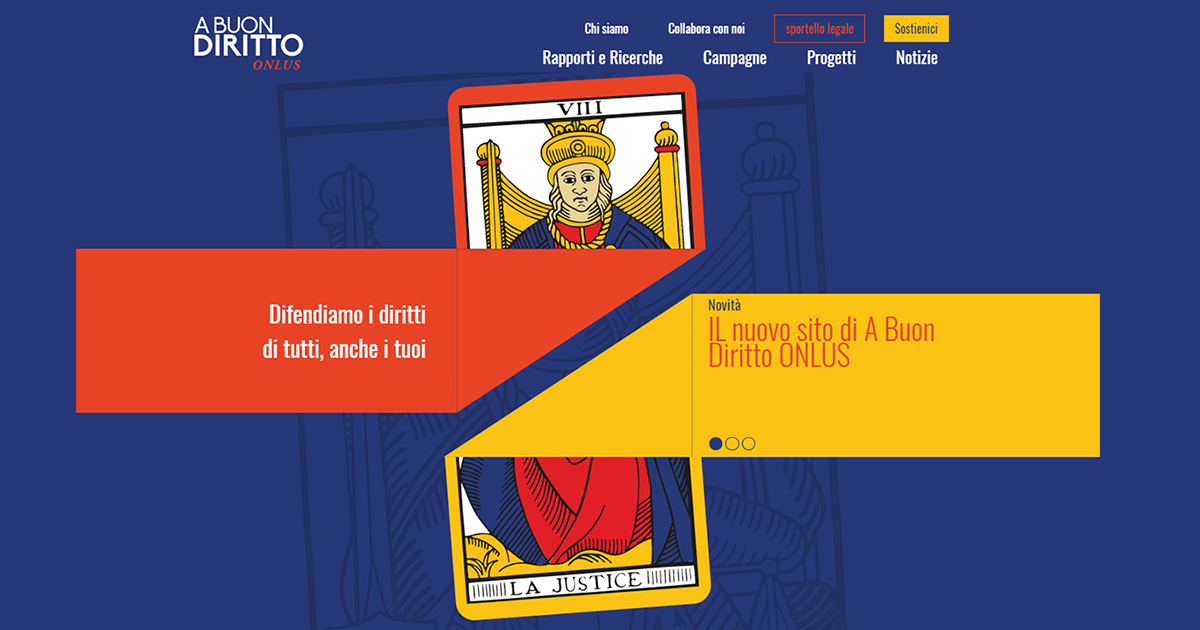Viewport: 1200px width, 630px height.
Task: Select Progetti in the navigation
Action: point(831,58)
